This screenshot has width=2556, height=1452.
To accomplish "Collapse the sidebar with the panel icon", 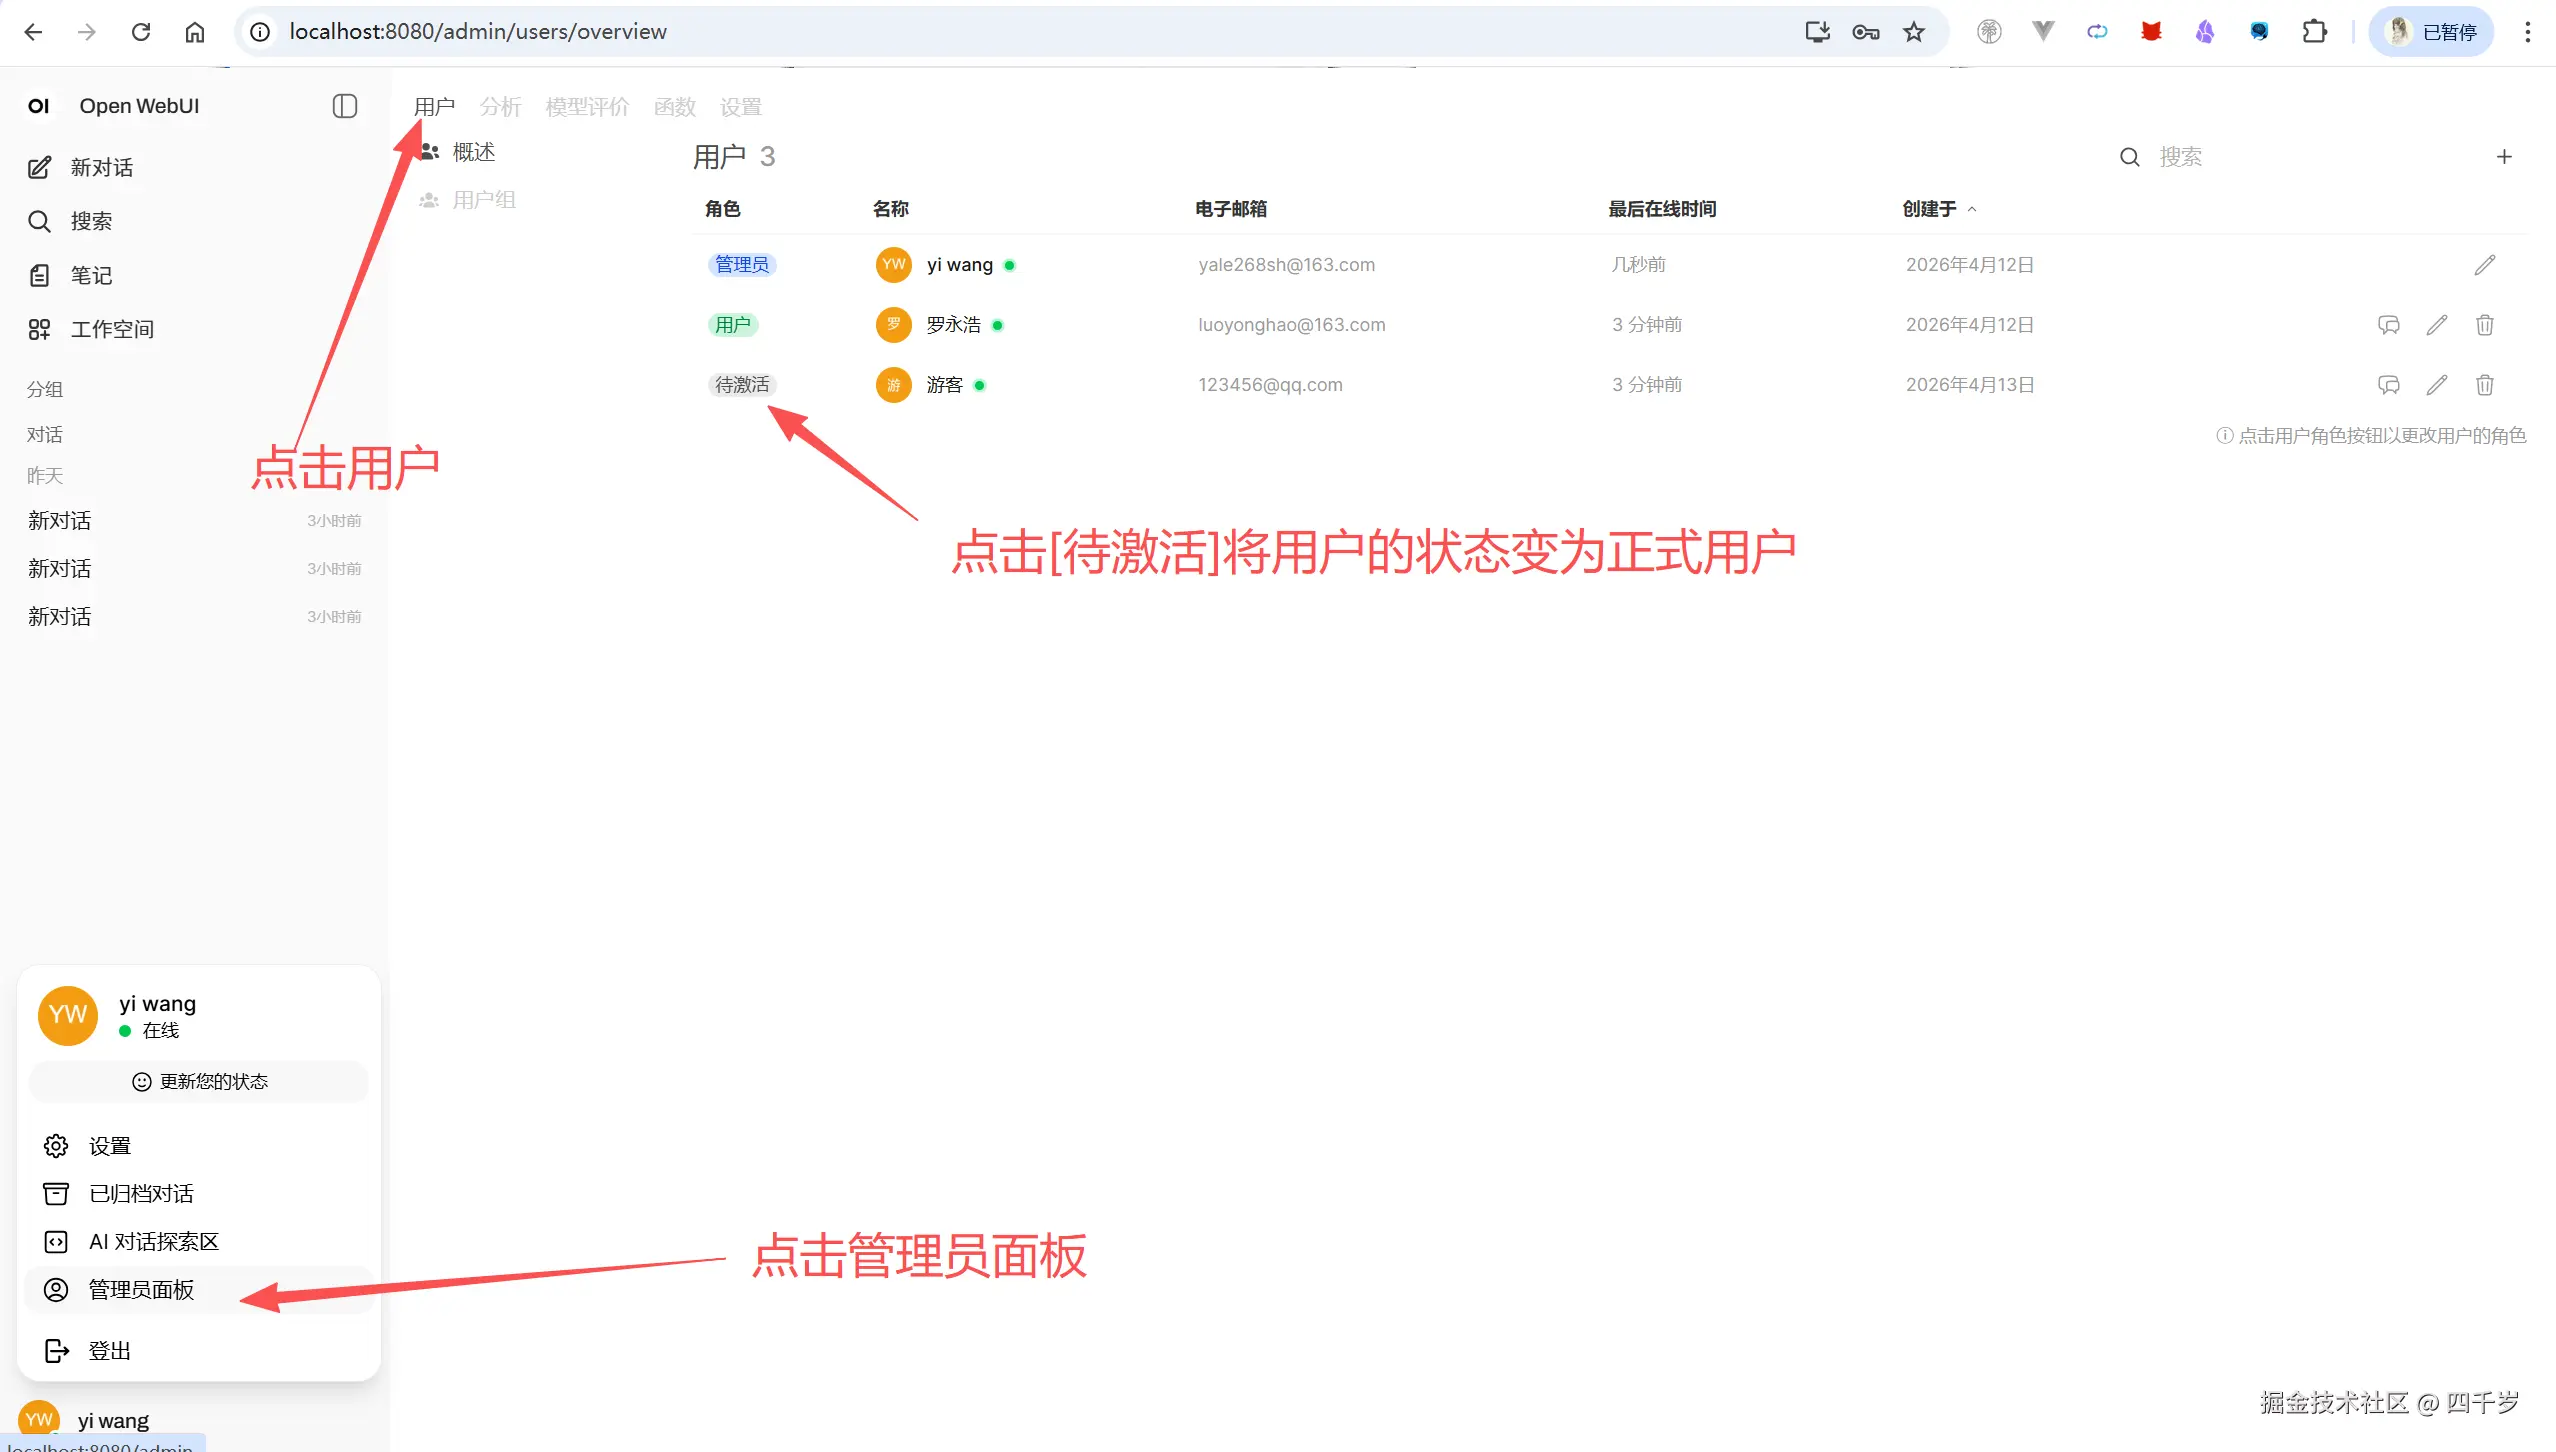I will pos(344,106).
